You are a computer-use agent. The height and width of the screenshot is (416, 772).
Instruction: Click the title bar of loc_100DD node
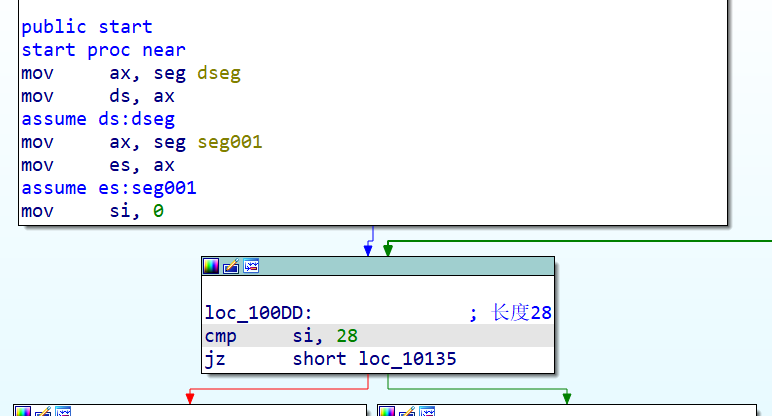click(378, 266)
